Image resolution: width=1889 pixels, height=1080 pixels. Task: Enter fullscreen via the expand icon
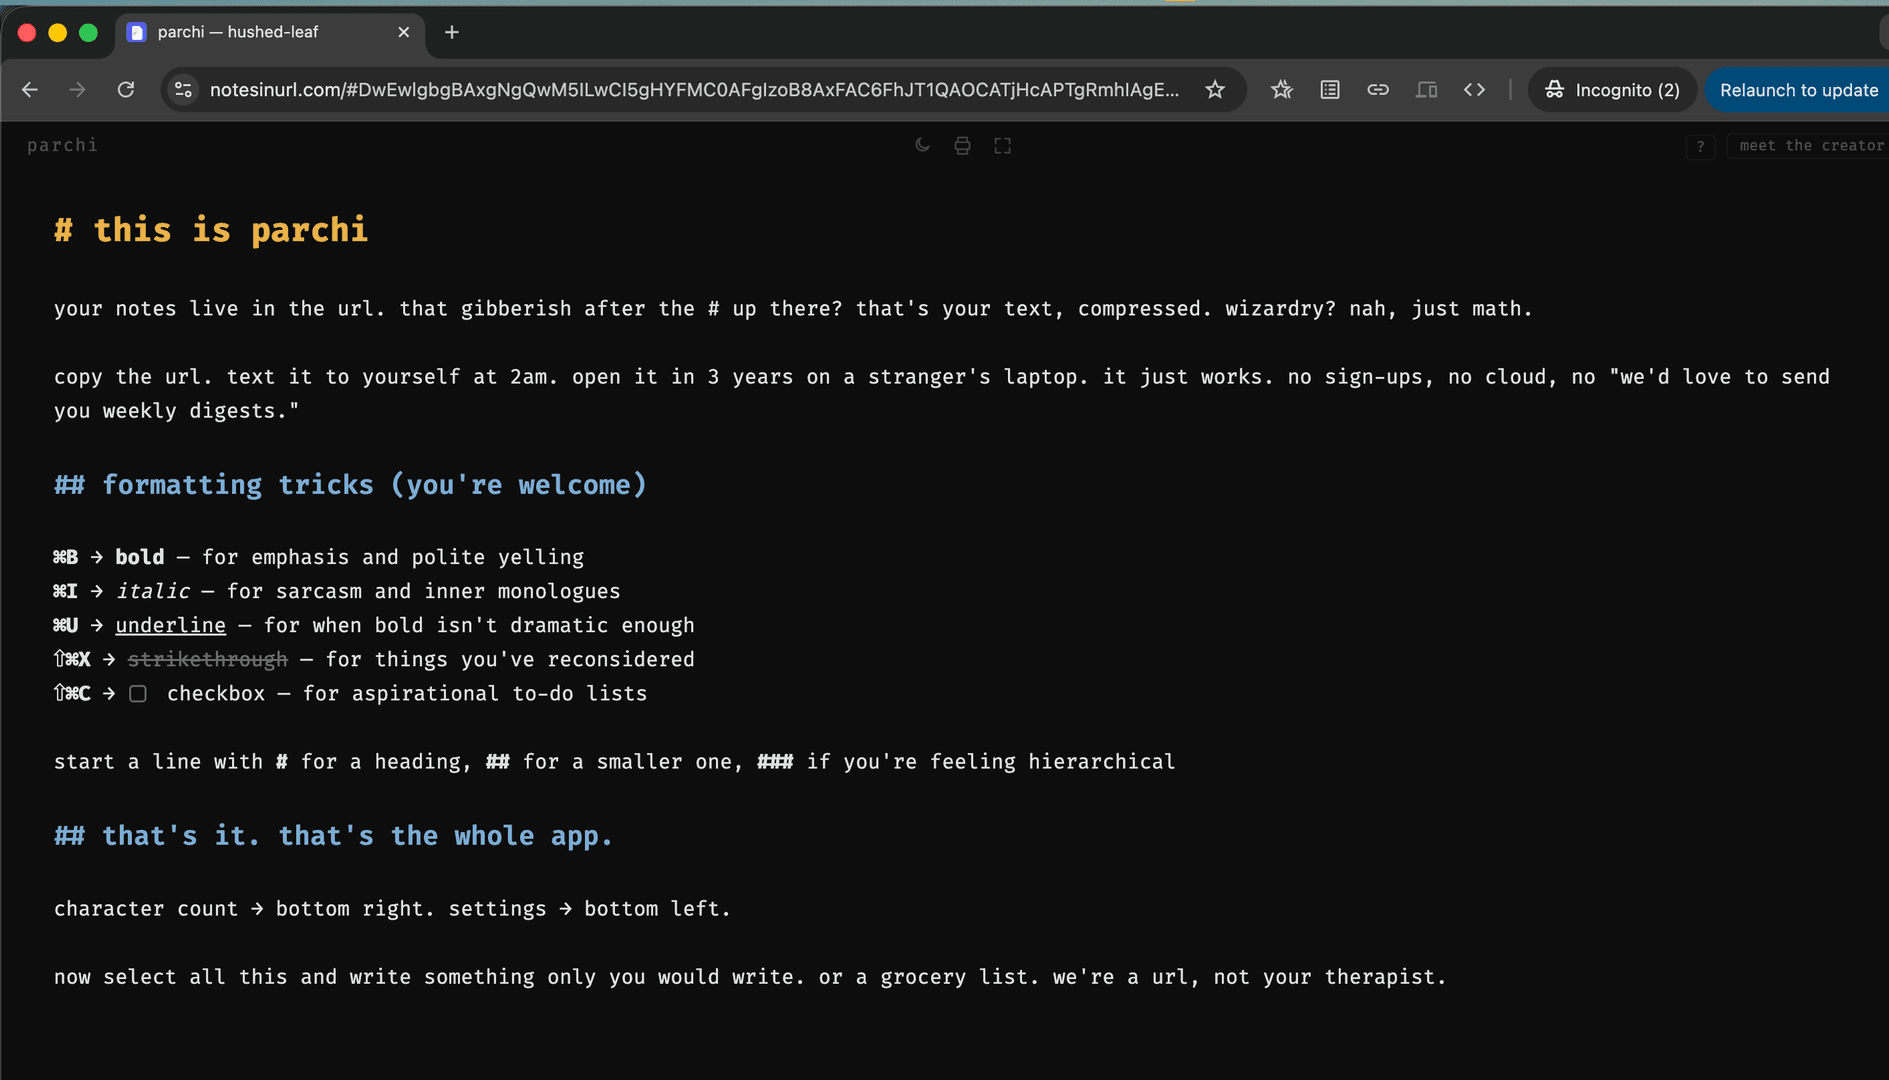pyautogui.click(x=1003, y=145)
